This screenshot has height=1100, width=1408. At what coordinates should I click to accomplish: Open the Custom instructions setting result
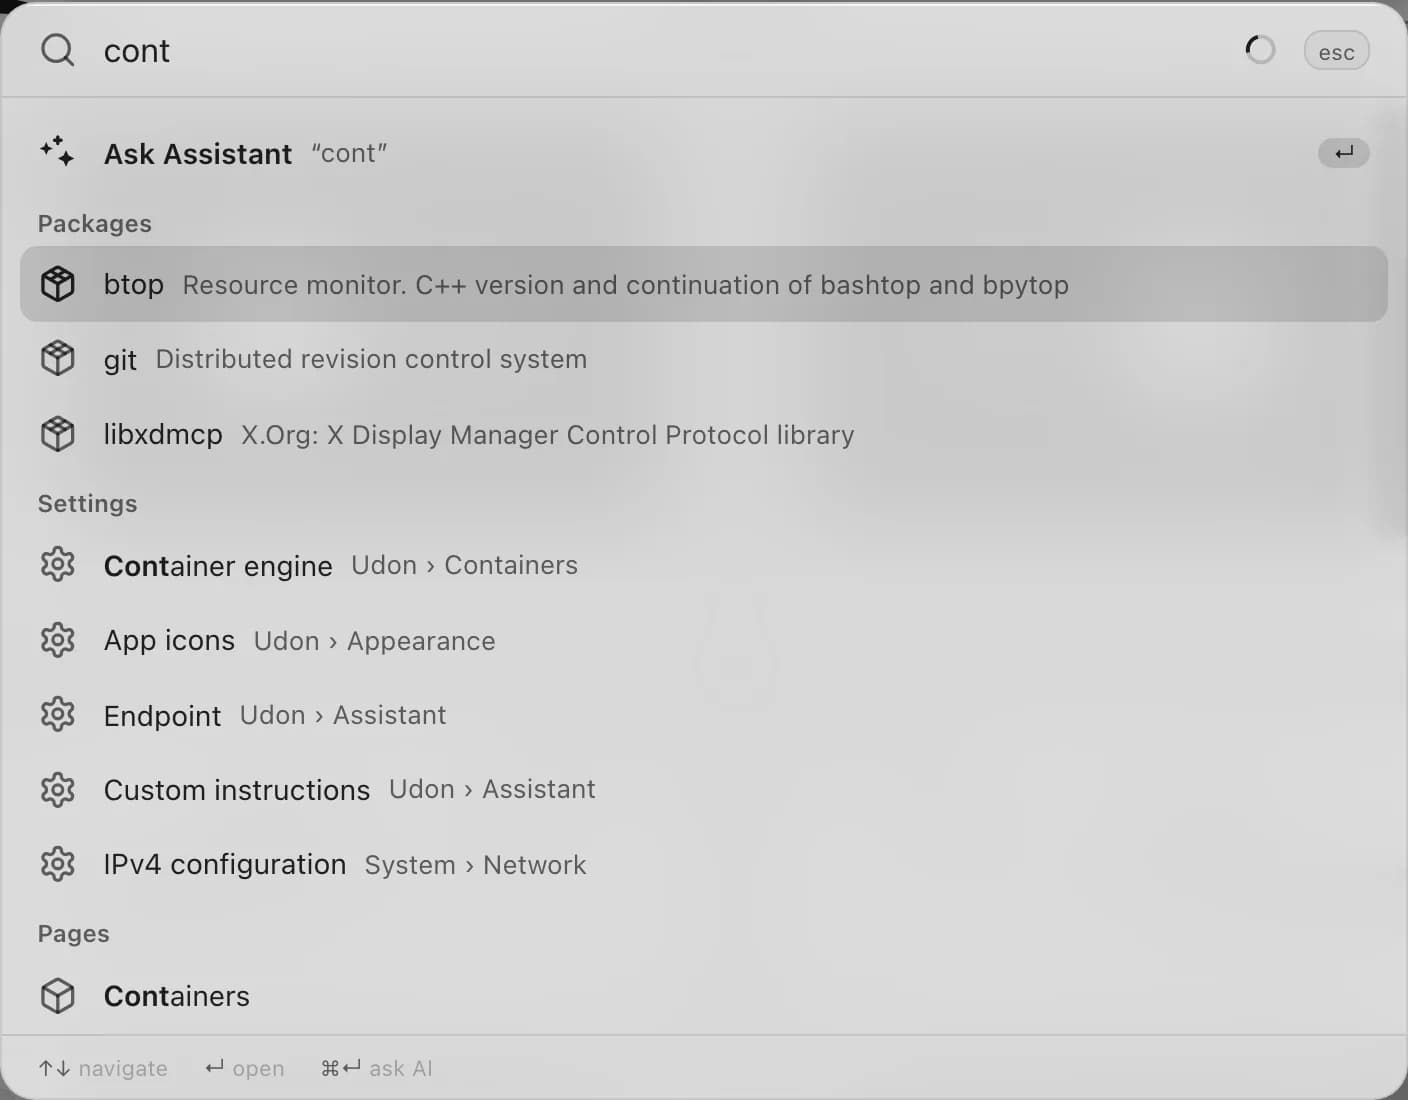(x=704, y=790)
